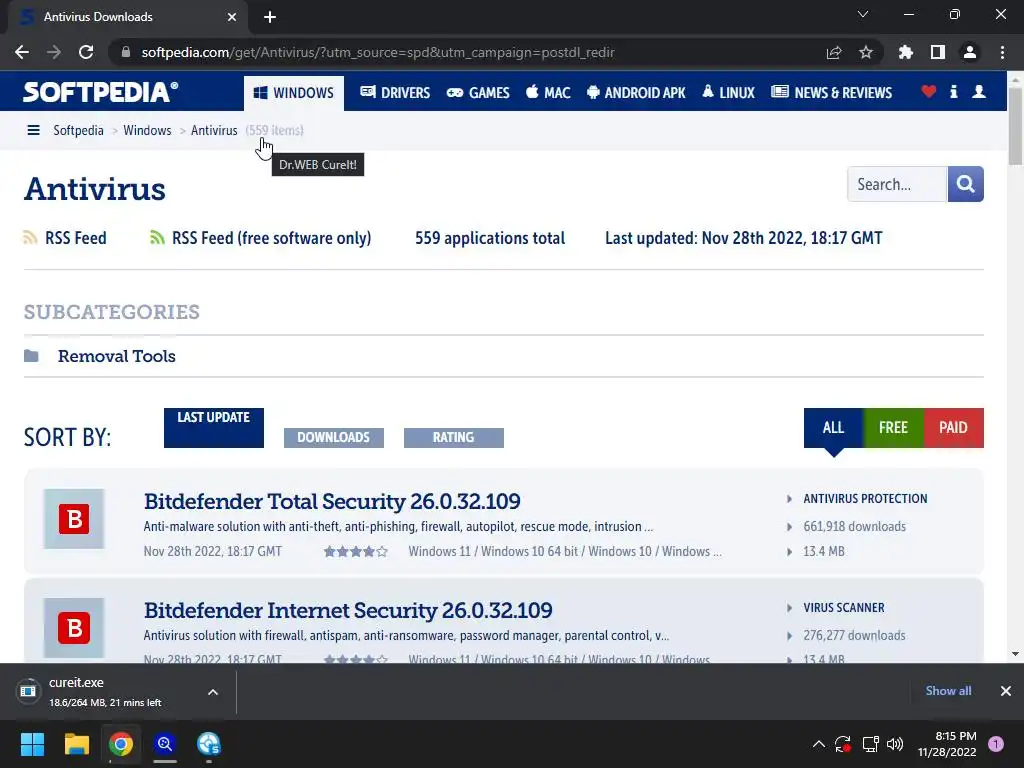
Task: Open the Windows Start menu
Action: 32,744
